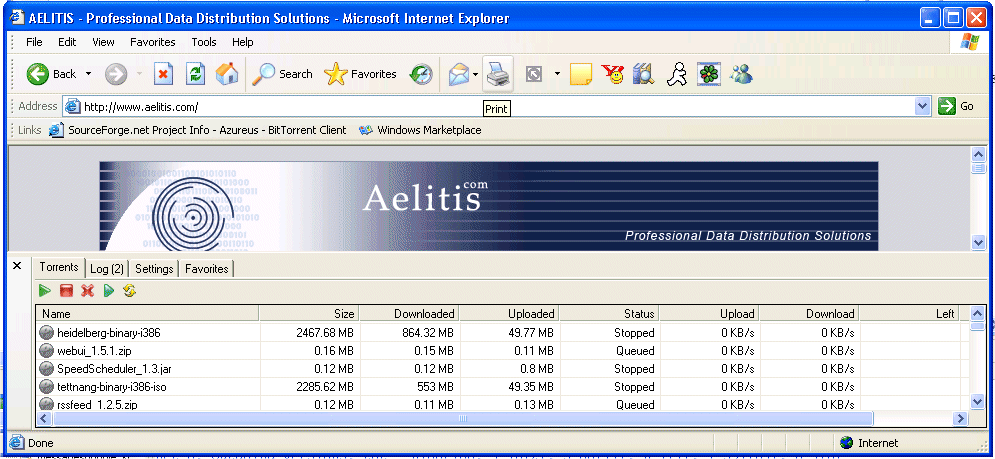Expand the Address bar dropdown
Viewport: 995px width, 459px height.
click(923, 107)
